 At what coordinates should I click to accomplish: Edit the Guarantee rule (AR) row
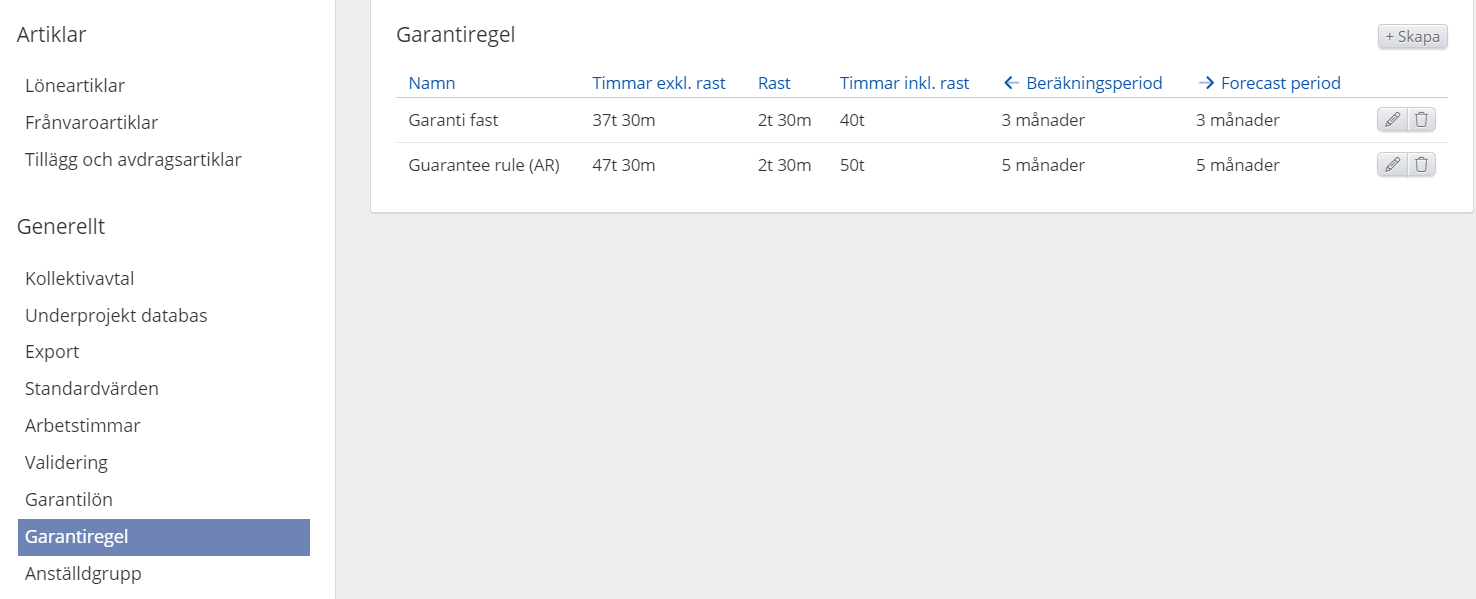(1392, 165)
